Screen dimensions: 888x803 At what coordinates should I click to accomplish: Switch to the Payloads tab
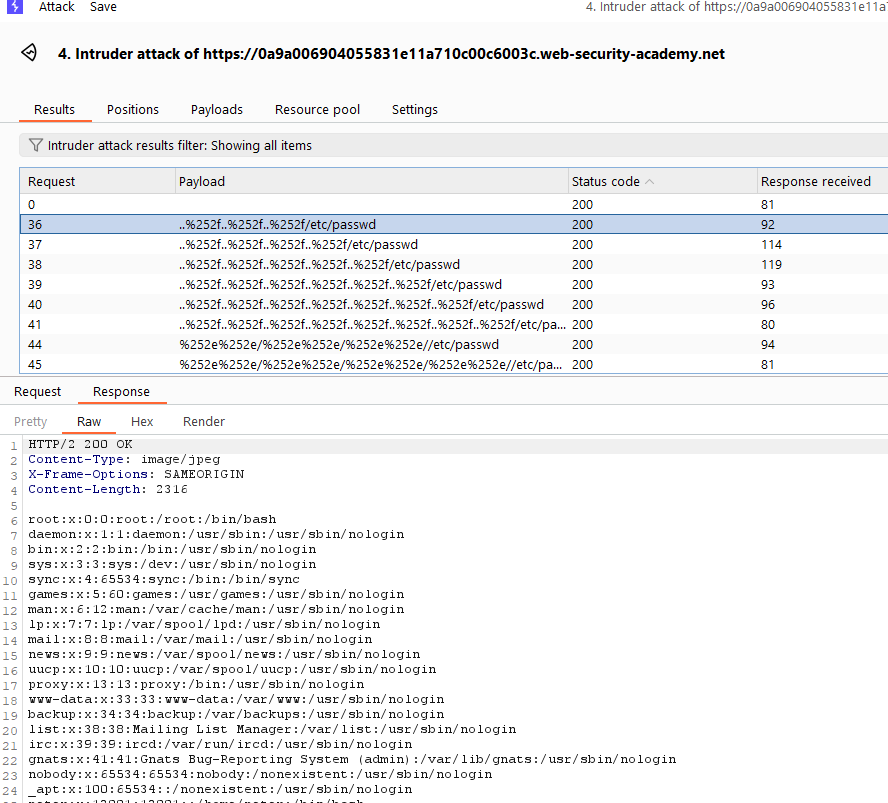pyautogui.click(x=217, y=109)
